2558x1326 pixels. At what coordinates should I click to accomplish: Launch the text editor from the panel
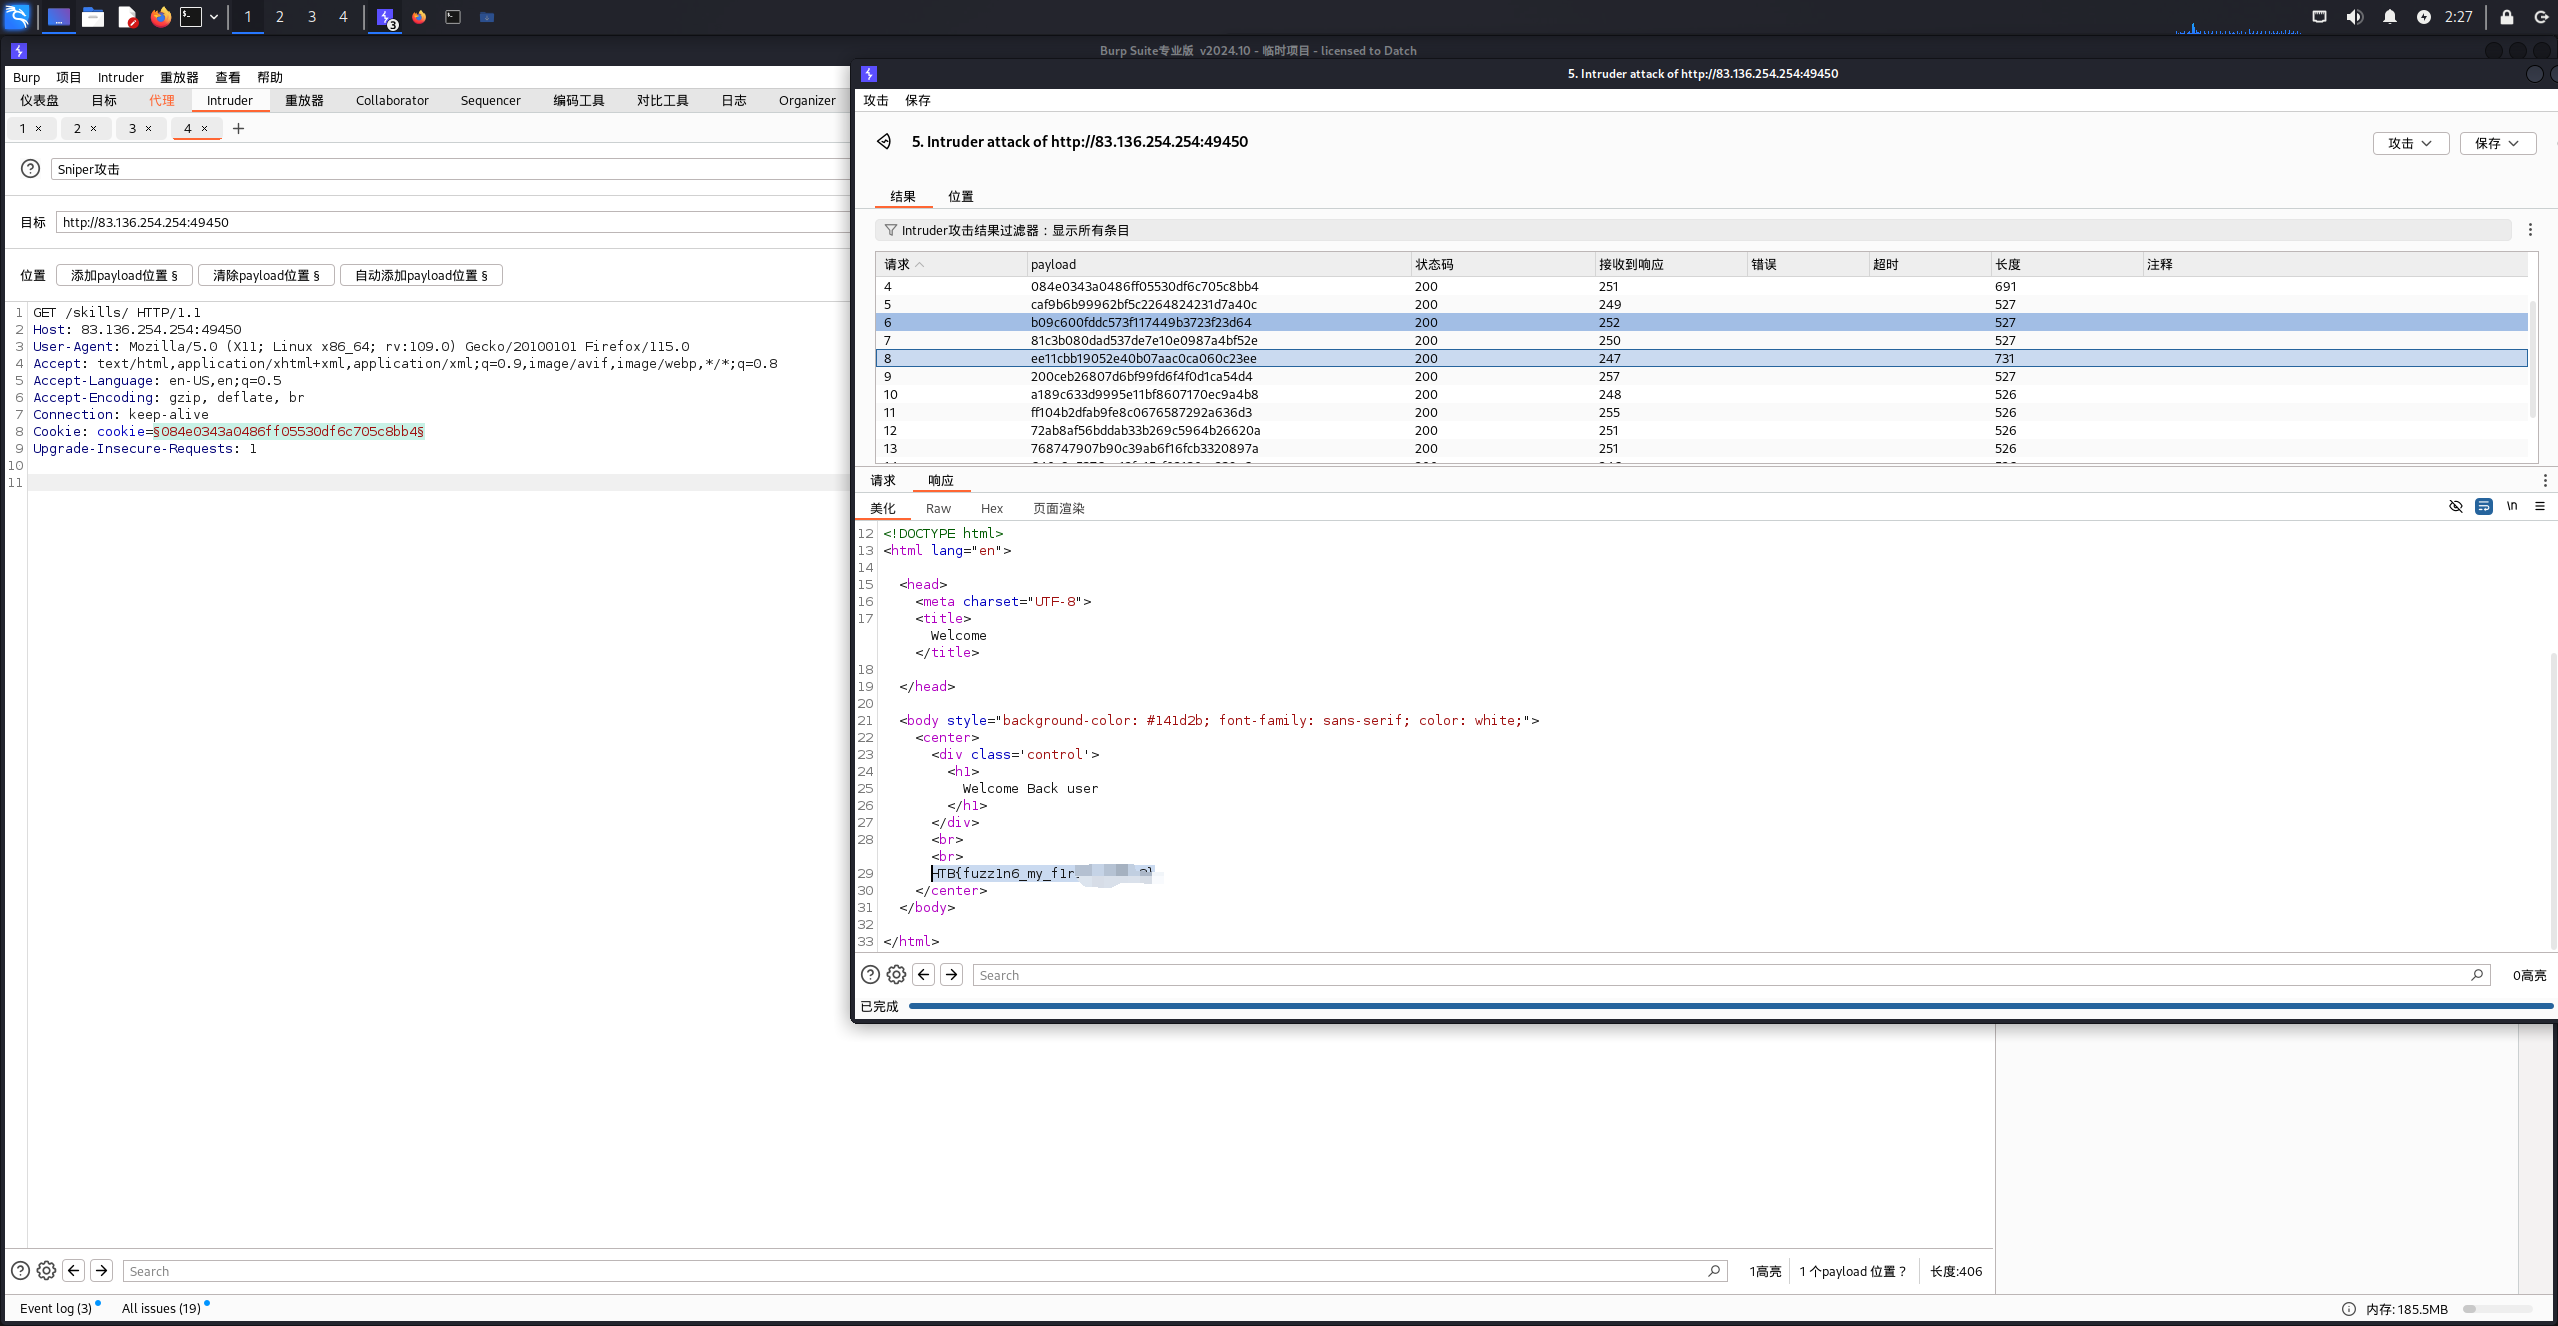click(127, 17)
